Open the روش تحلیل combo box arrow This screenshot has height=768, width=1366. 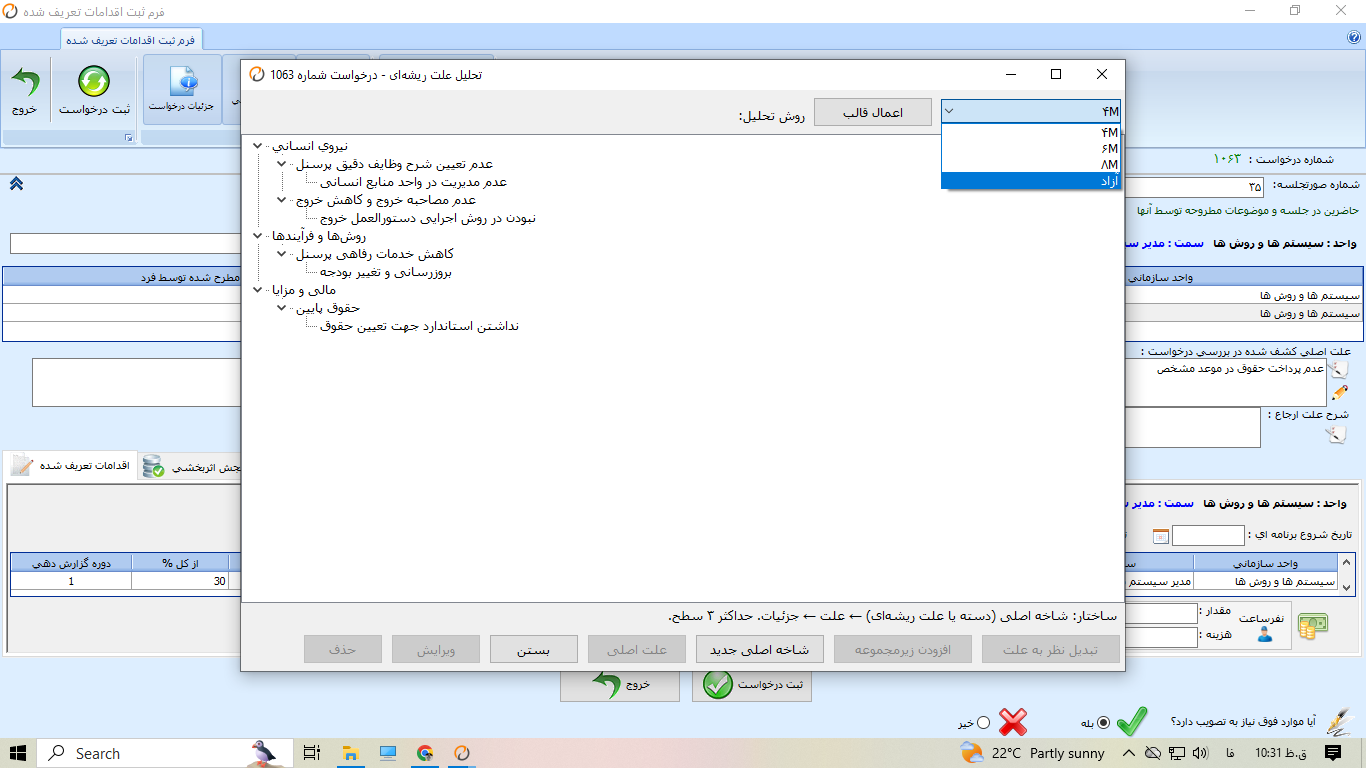950,111
